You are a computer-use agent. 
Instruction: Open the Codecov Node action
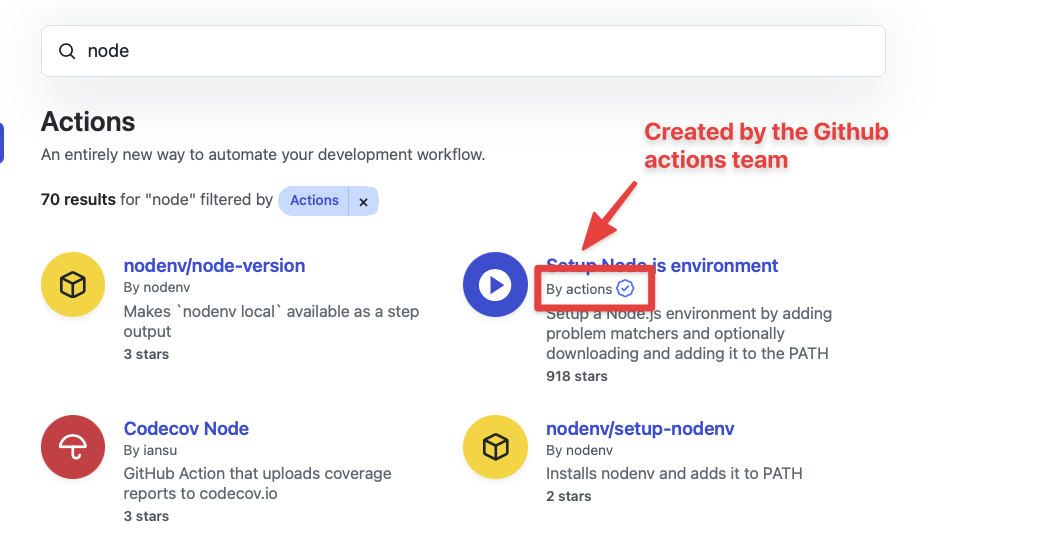pyautogui.click(x=186, y=429)
